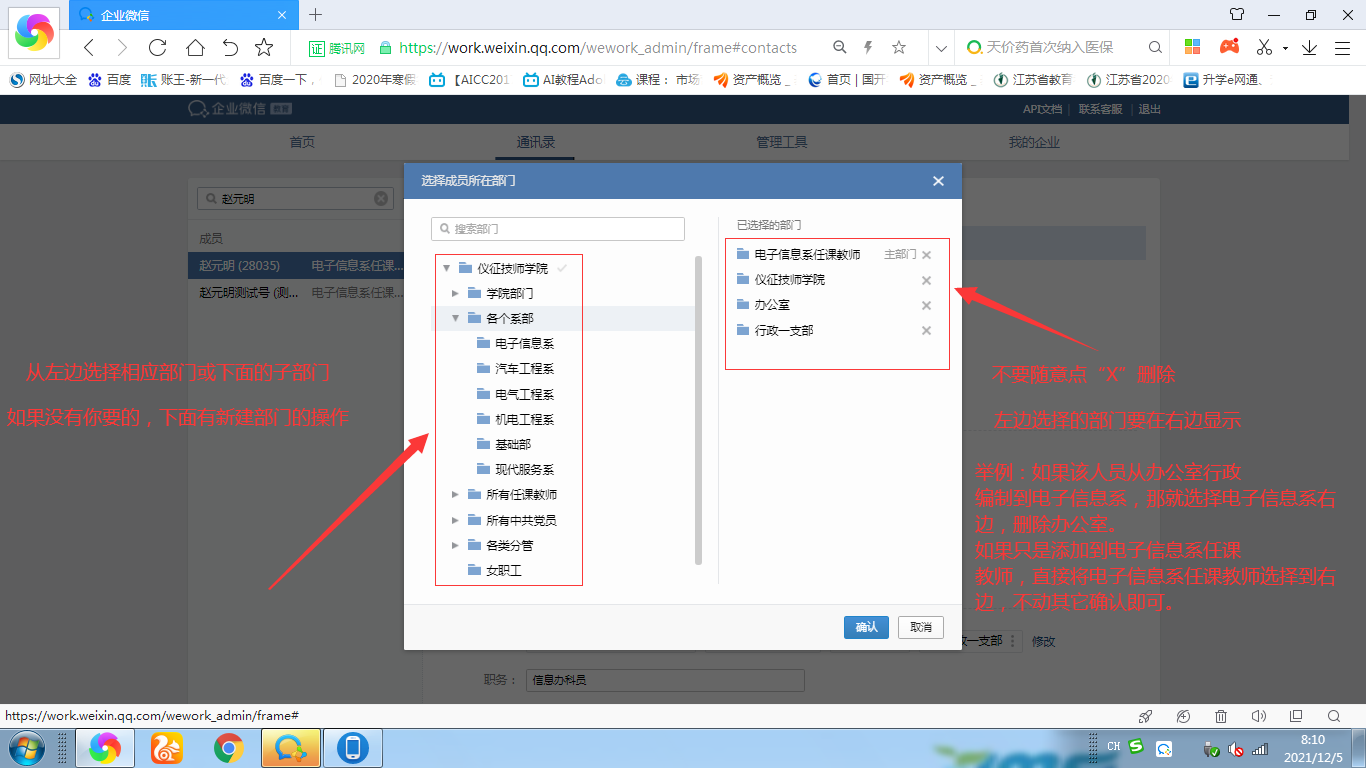Click the 确认 button
This screenshot has width=1366, height=768.
coord(866,627)
